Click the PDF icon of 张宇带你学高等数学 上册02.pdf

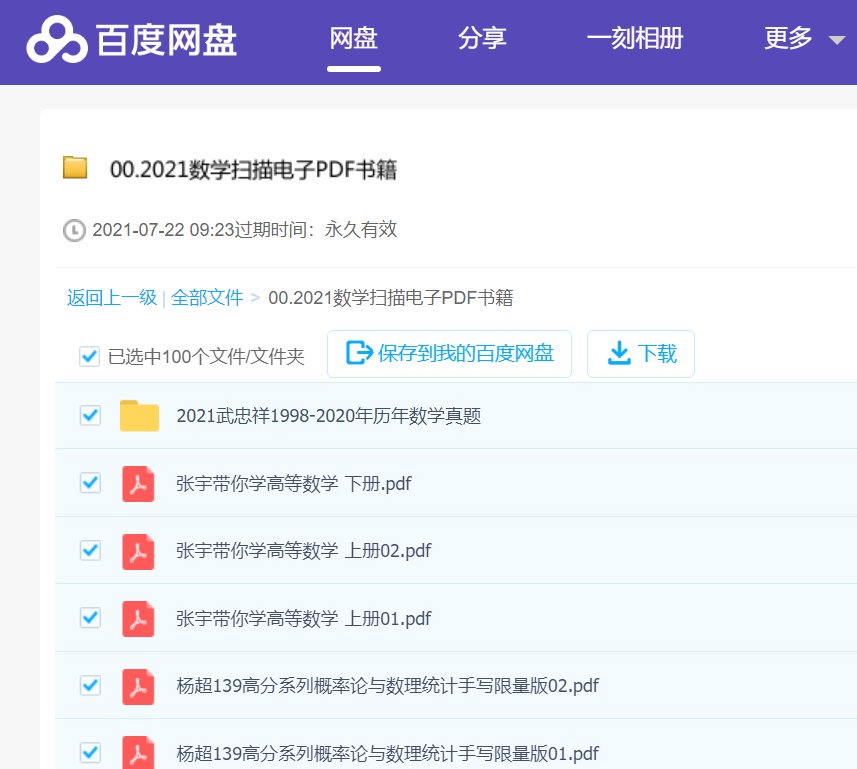[138, 551]
